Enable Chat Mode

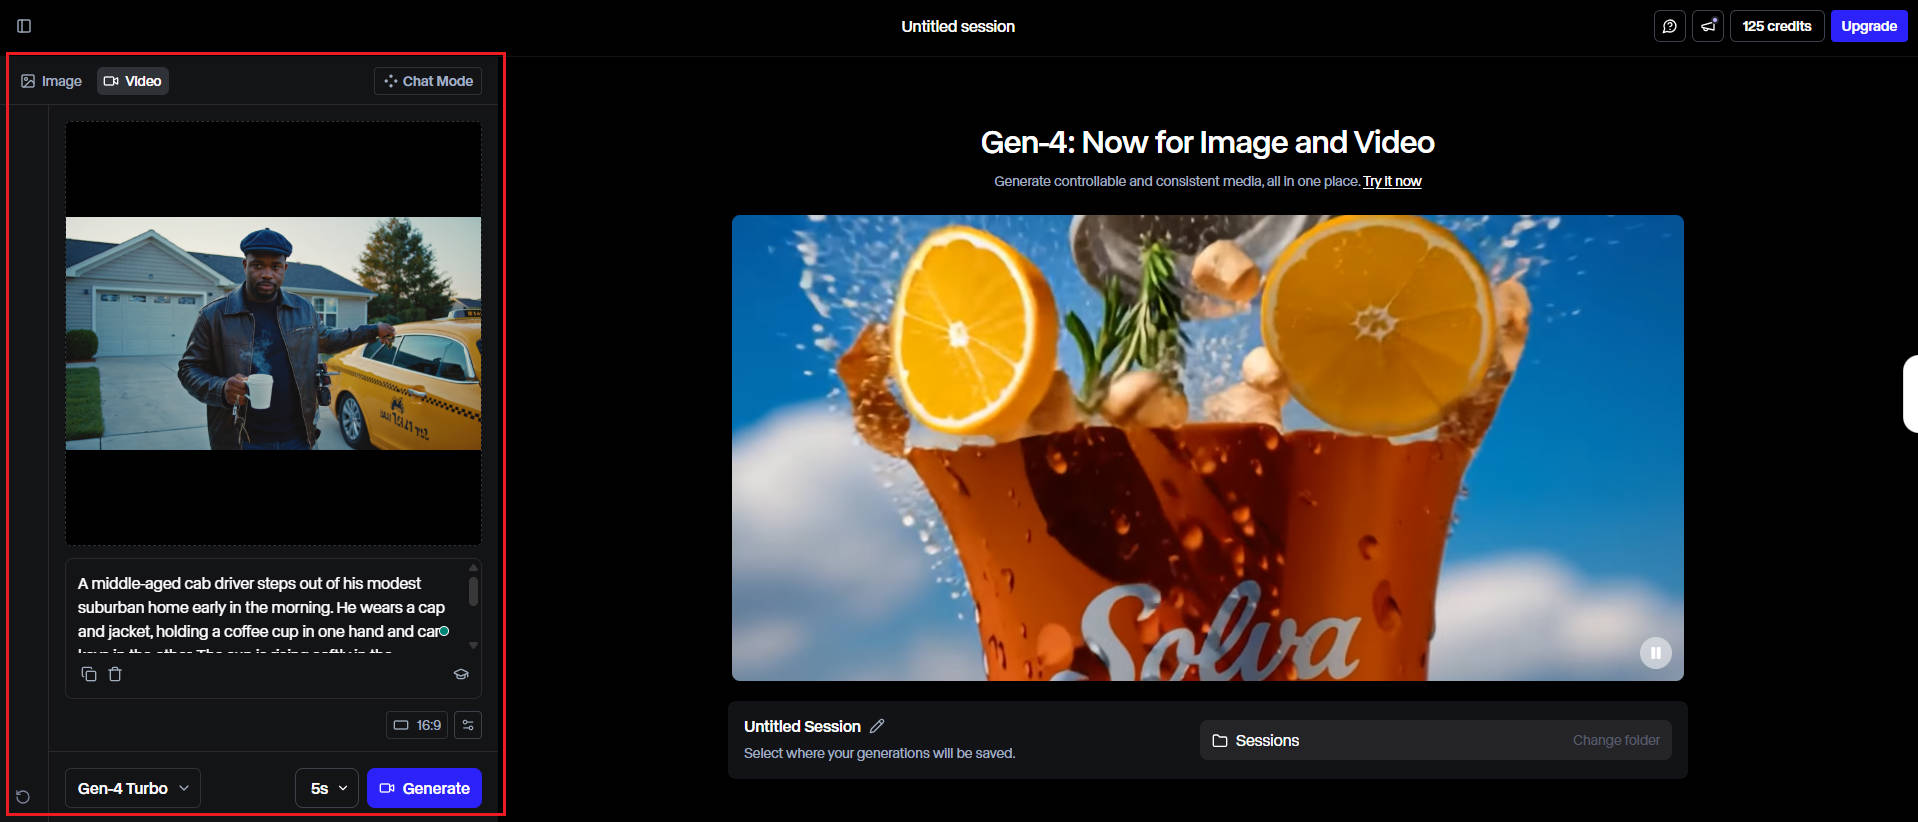(428, 81)
